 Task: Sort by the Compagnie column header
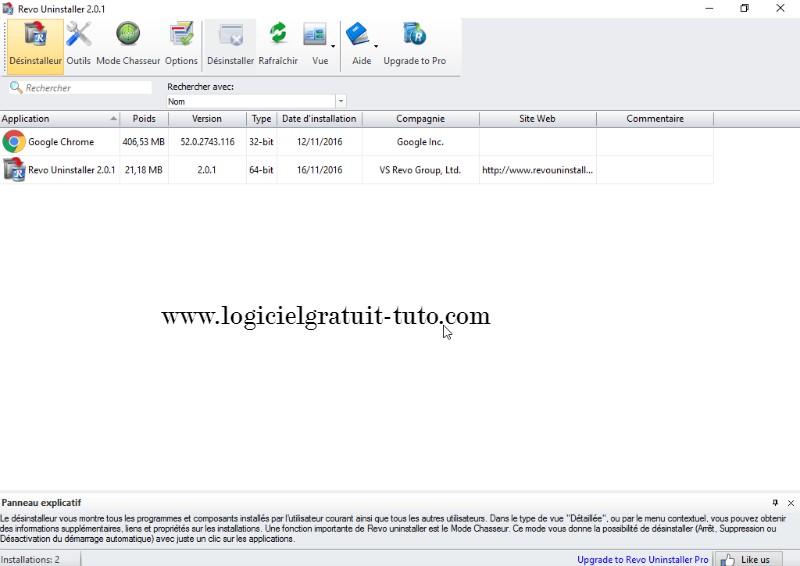click(420, 119)
